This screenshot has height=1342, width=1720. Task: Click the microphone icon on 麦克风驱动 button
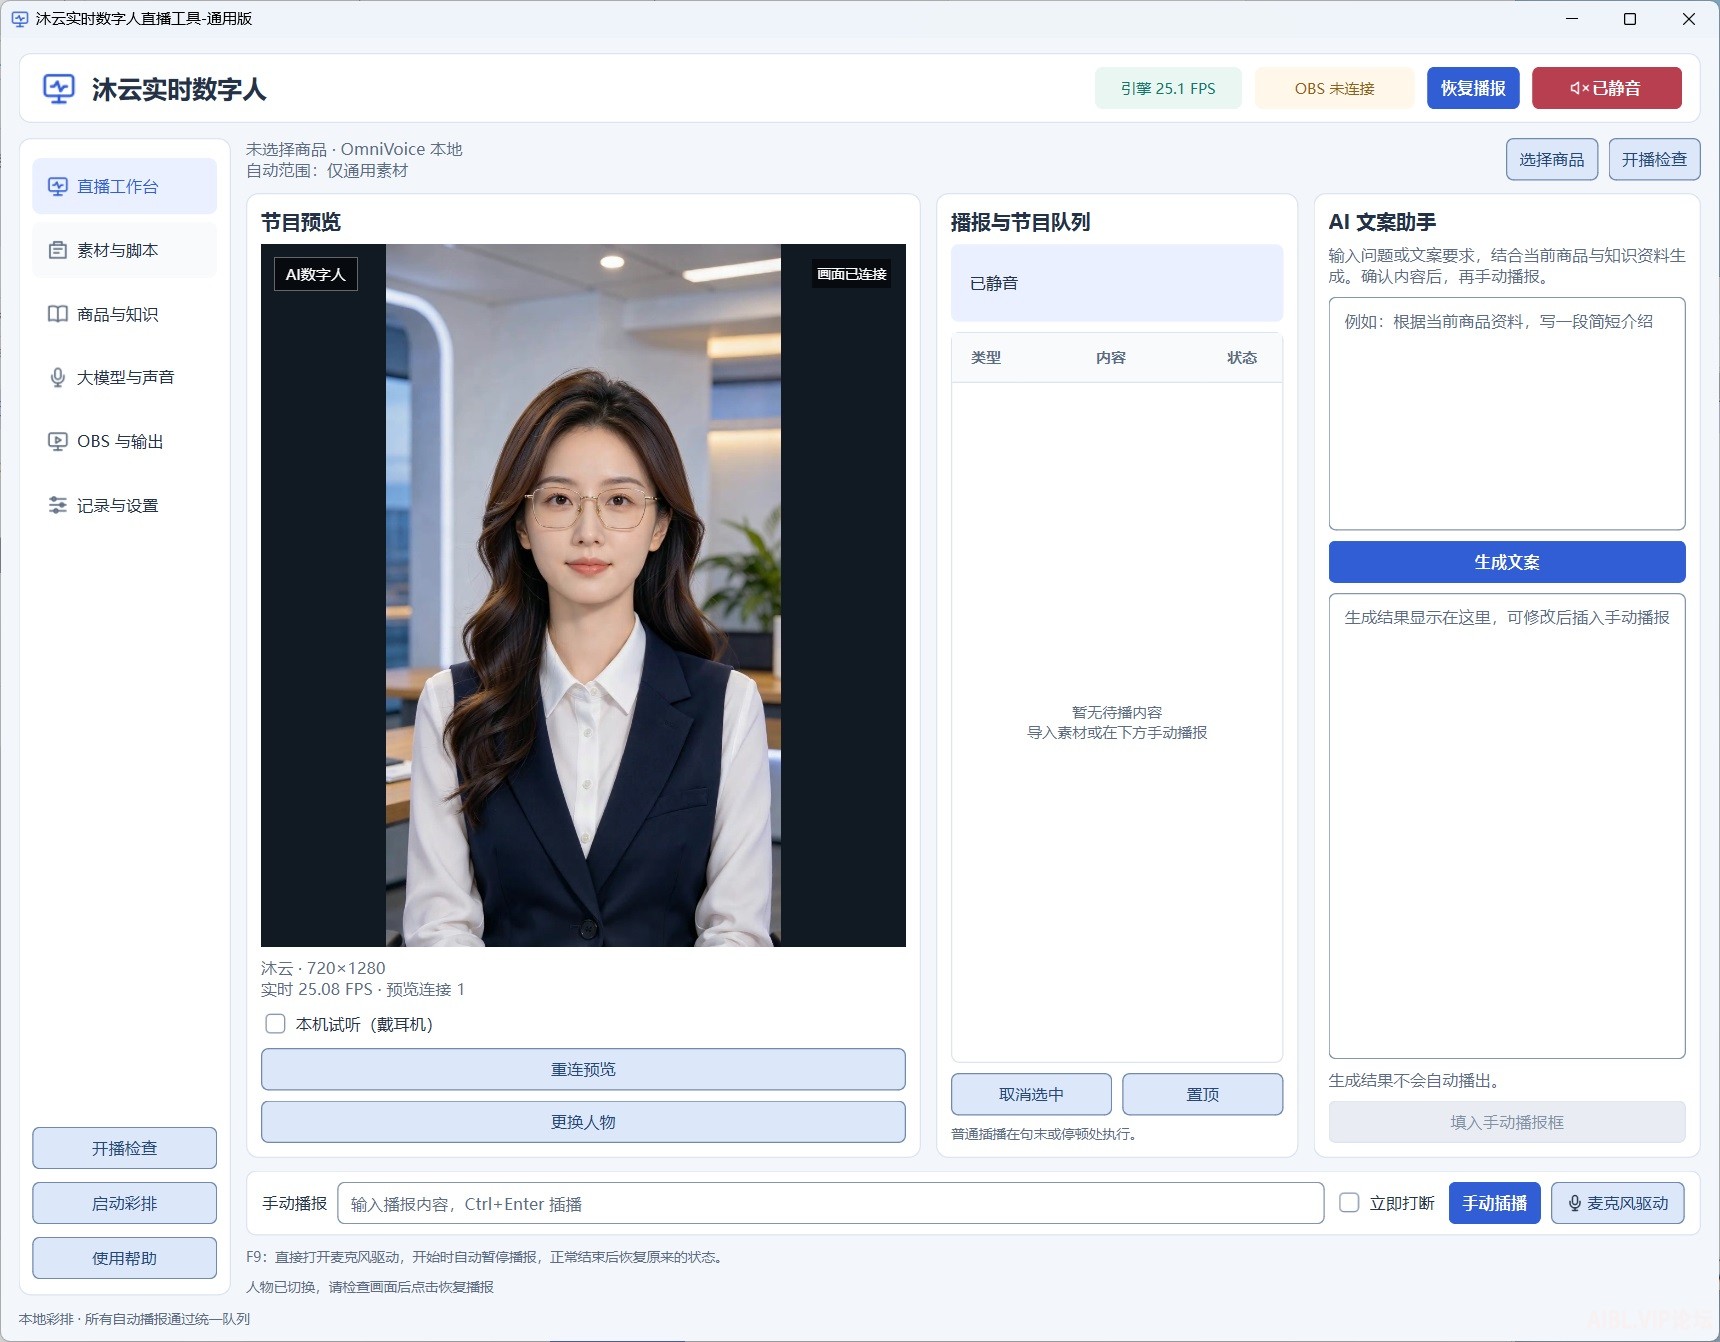click(1575, 1203)
